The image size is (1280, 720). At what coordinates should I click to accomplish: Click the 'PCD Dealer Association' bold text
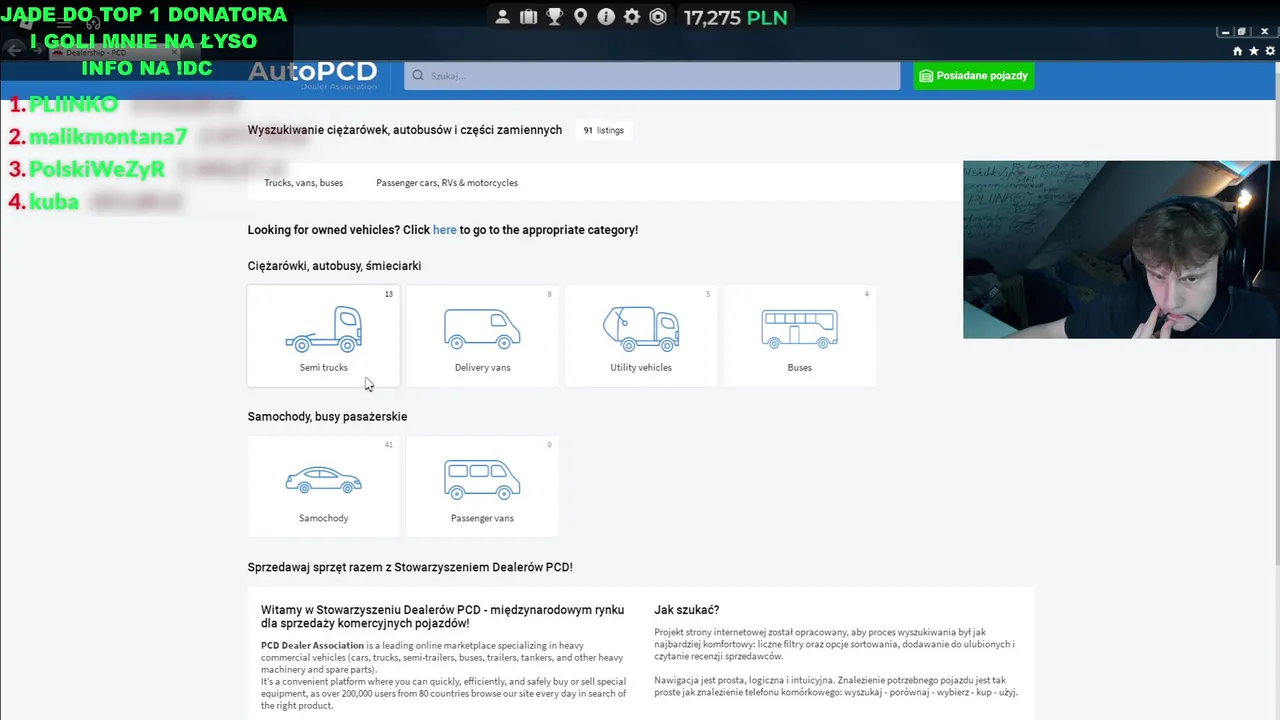pos(313,646)
